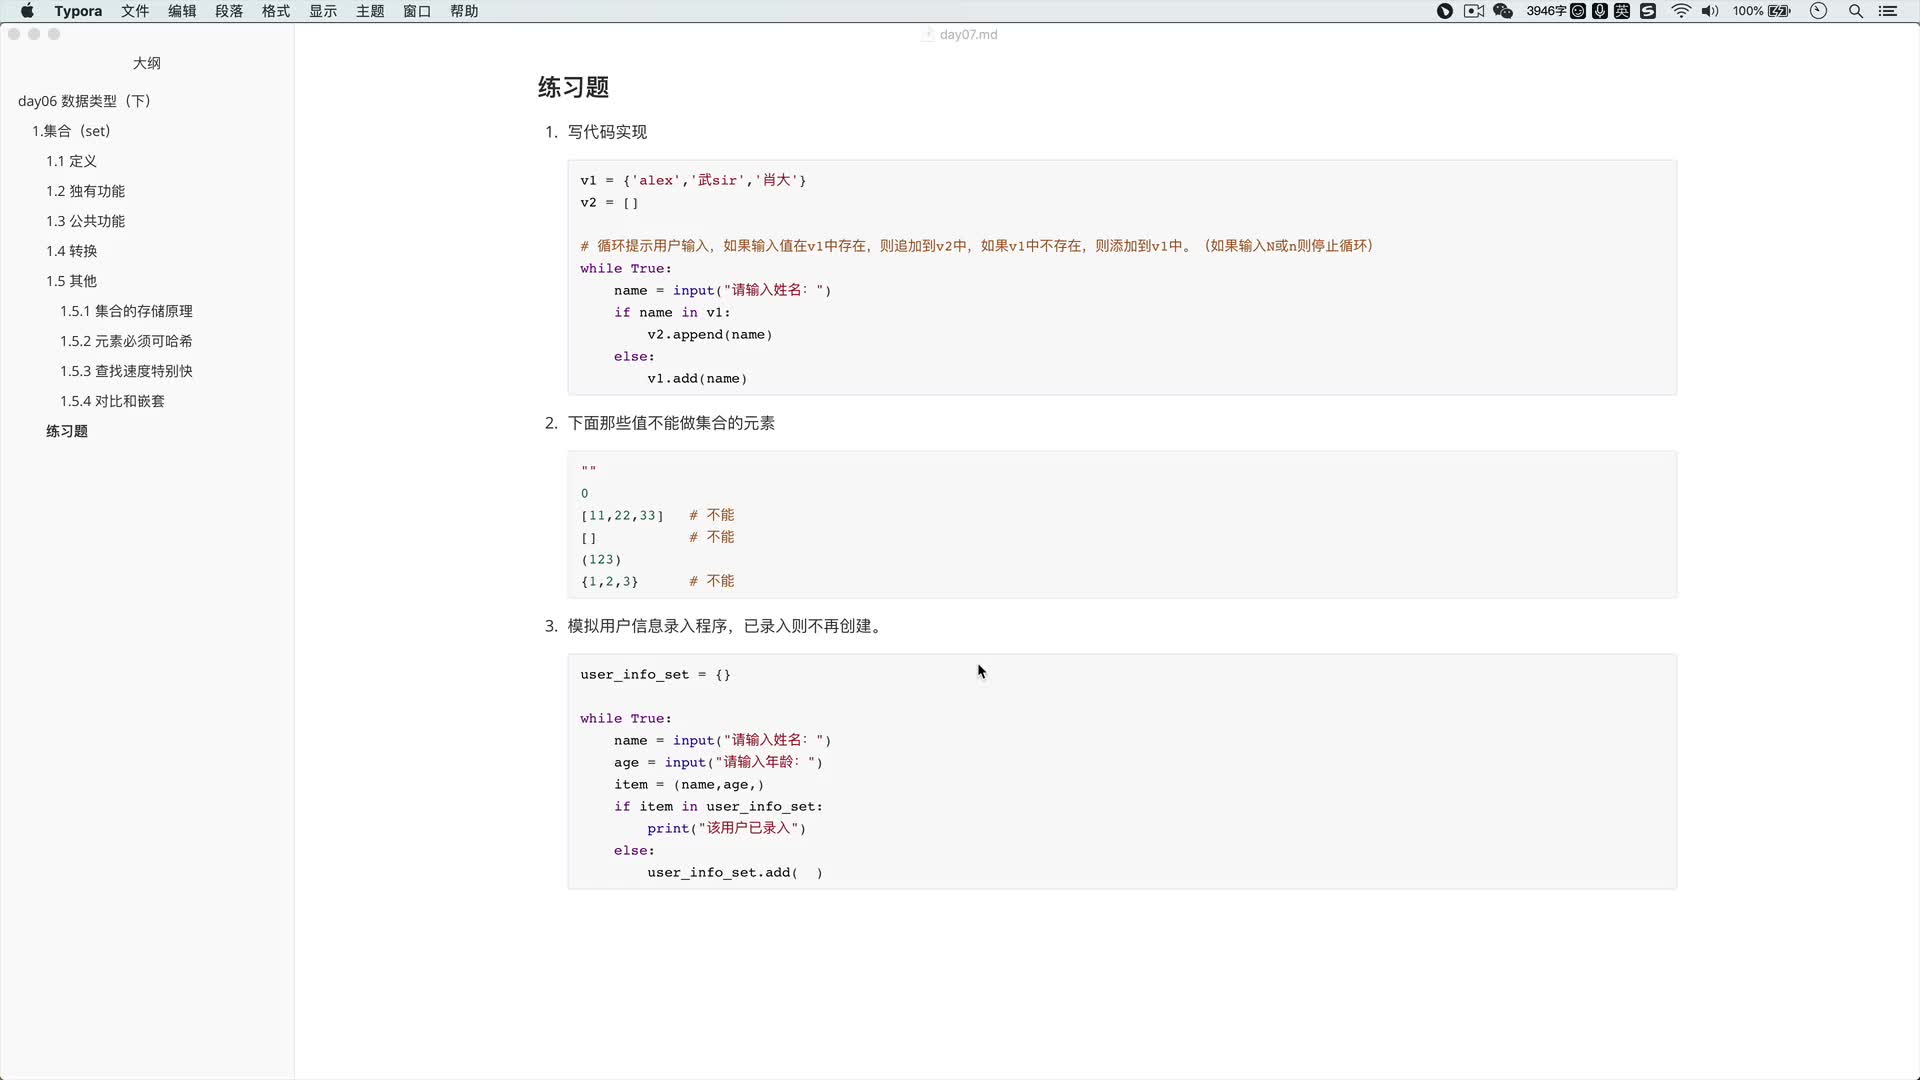Open the Wi-Fi status menu
Screen dimensions: 1920x1080
pyautogui.click(x=1681, y=11)
